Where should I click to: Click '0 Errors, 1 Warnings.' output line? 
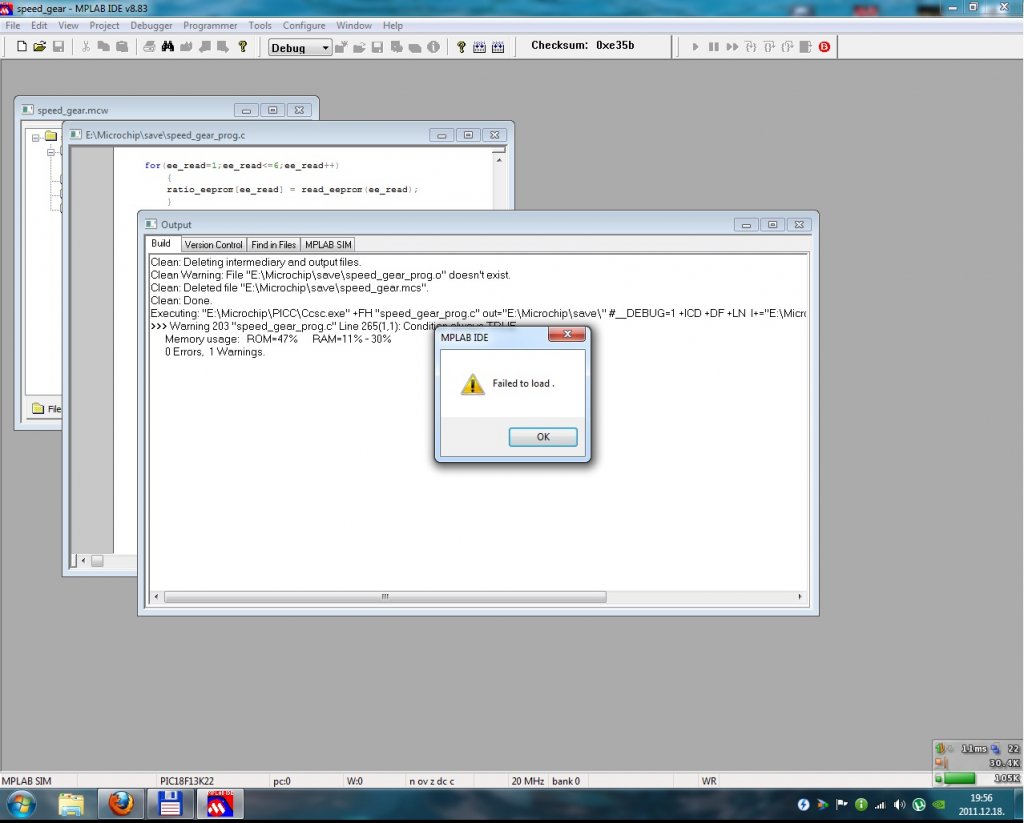(x=215, y=352)
